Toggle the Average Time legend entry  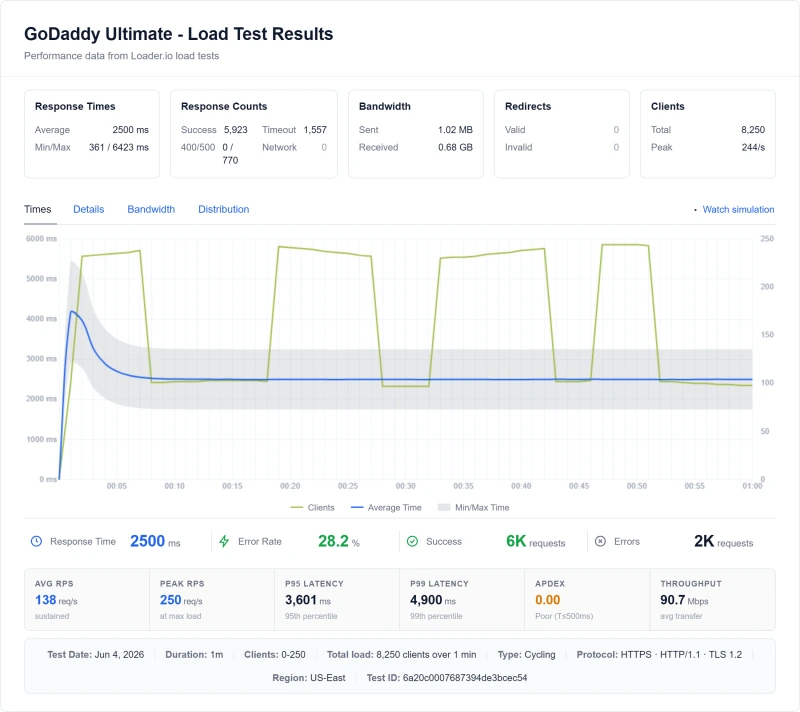coord(386,507)
